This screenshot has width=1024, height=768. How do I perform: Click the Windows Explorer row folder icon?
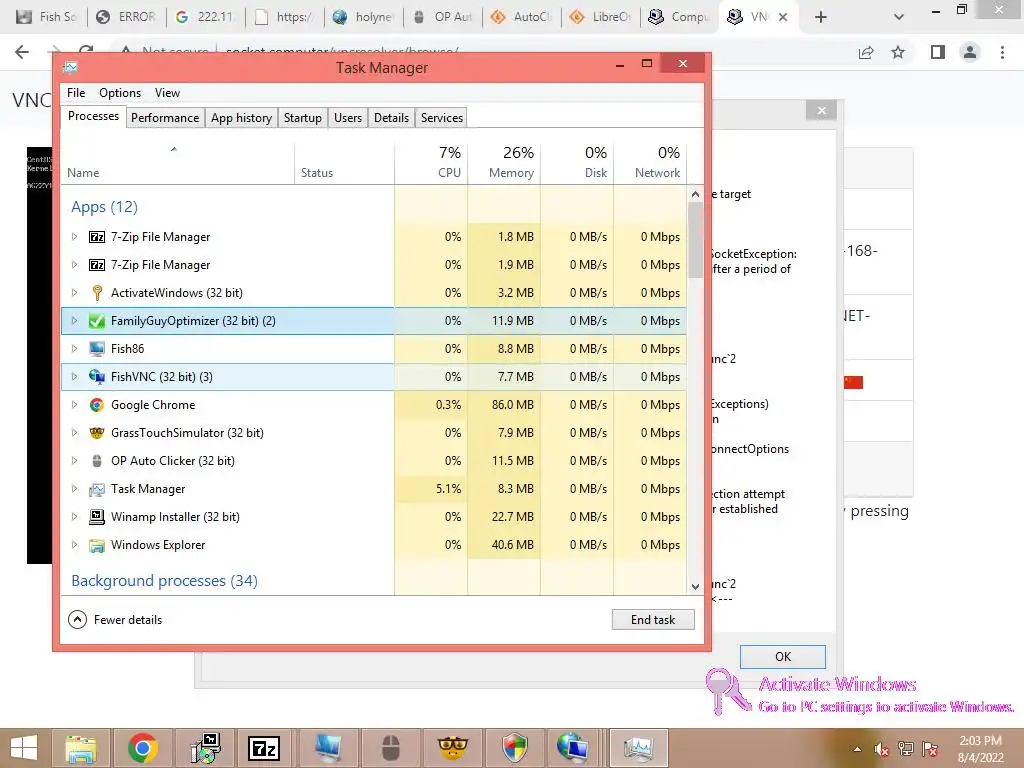click(97, 545)
